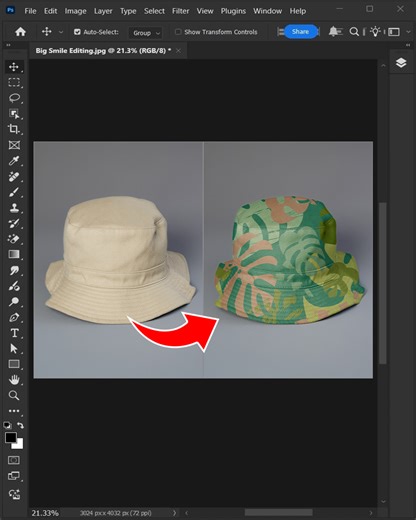The image size is (416, 520).
Task: Toggle the Auto-Select checkbox
Action: pyautogui.click(x=77, y=32)
